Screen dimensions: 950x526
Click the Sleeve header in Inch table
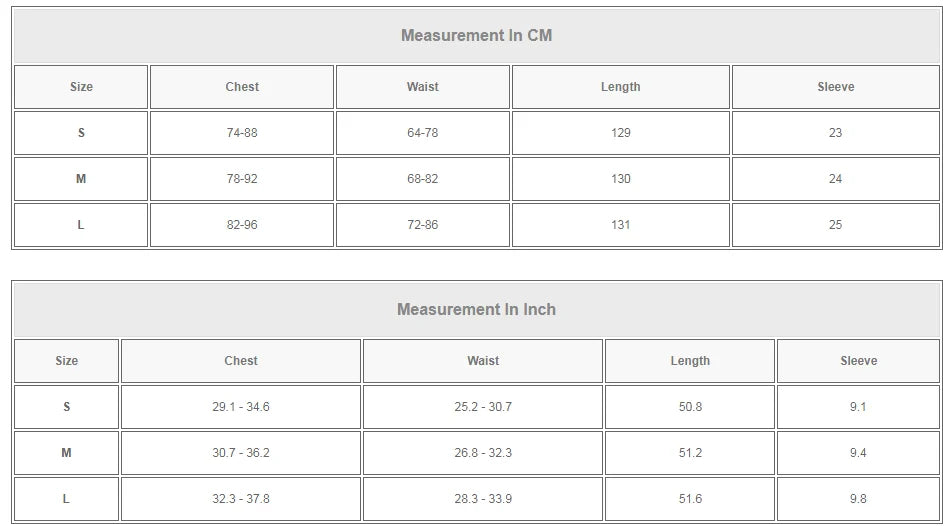pyautogui.click(x=858, y=361)
